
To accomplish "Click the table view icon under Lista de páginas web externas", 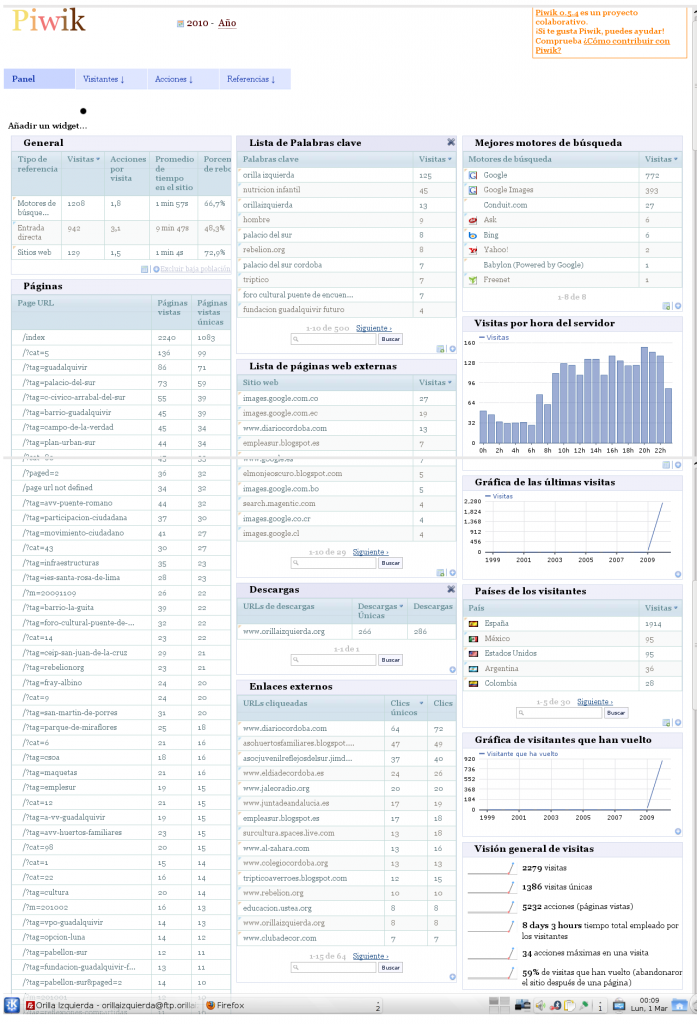I will [x=440, y=573].
